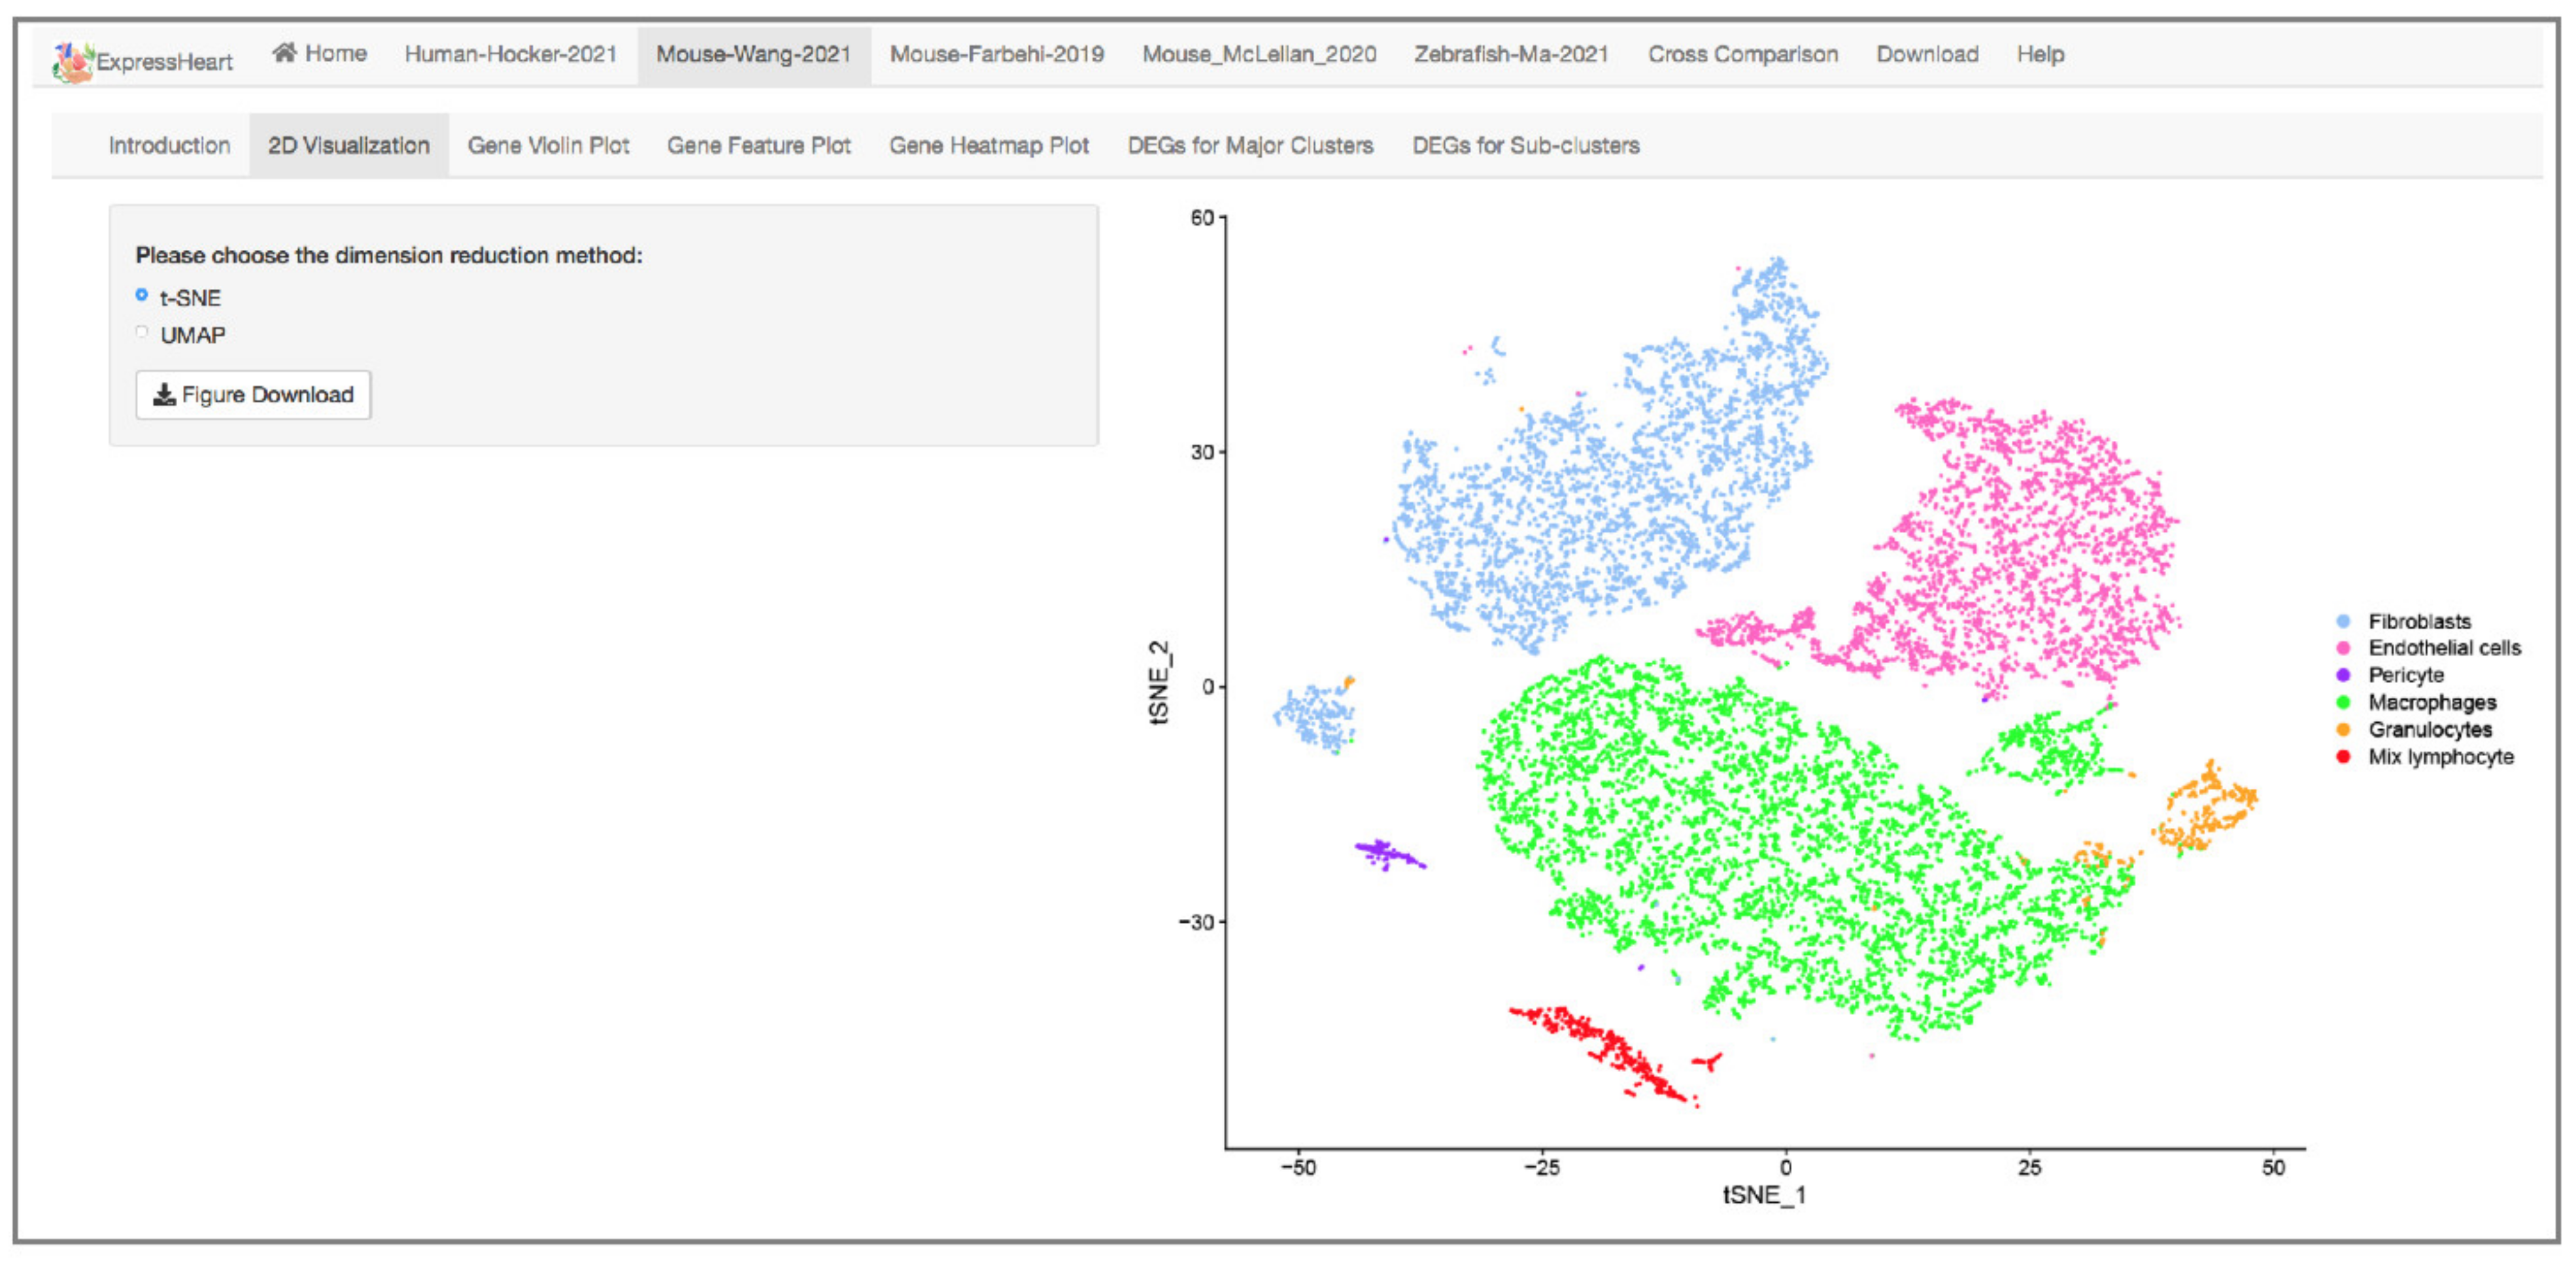Image resolution: width=2576 pixels, height=1261 pixels.
Task: Select the t-SNE radio button
Action: pos(142,295)
